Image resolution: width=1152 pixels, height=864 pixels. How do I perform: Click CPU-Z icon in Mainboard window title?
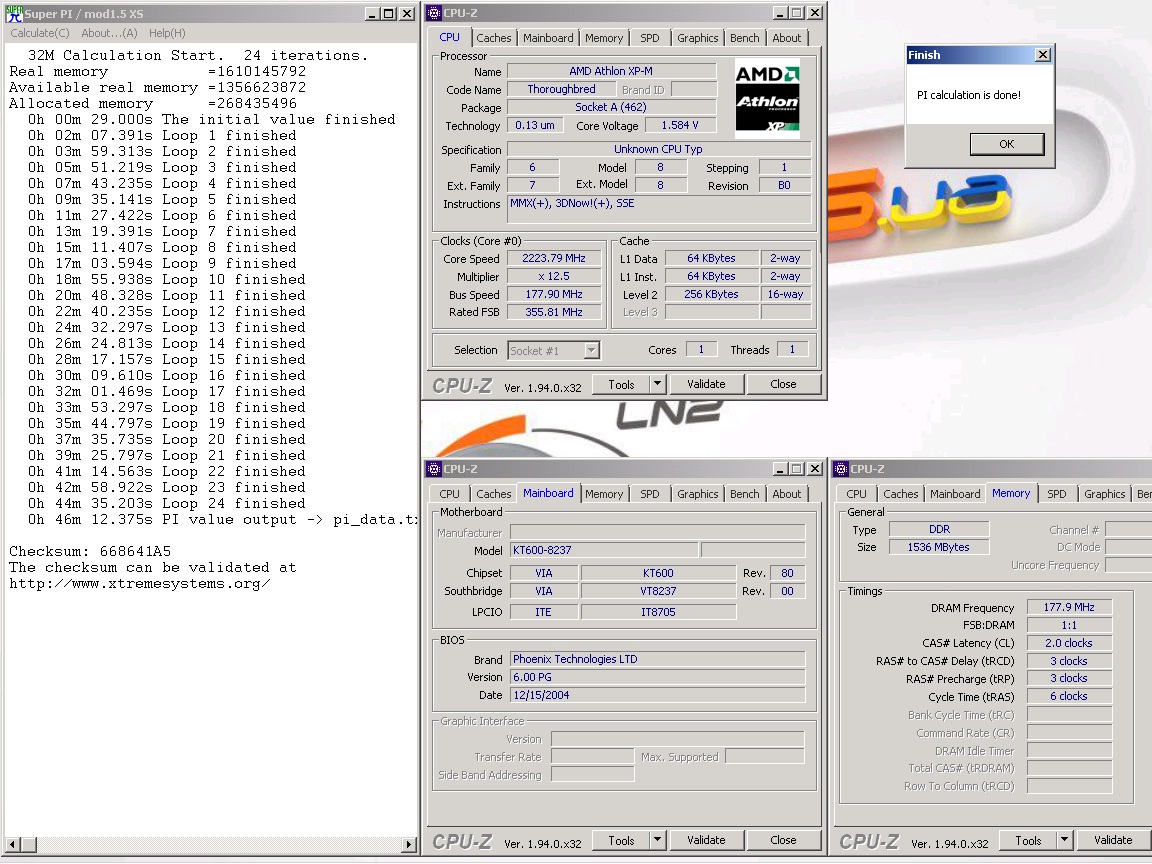[434, 469]
